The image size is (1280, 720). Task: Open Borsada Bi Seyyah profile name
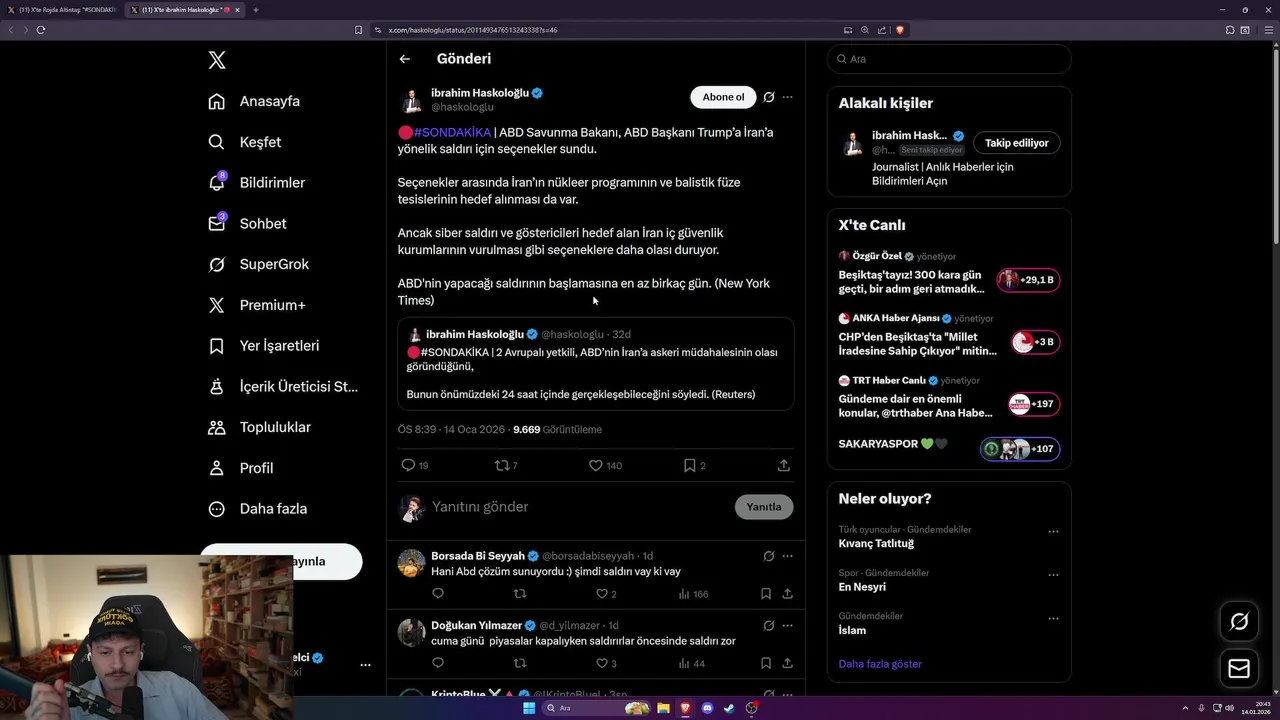(x=478, y=556)
